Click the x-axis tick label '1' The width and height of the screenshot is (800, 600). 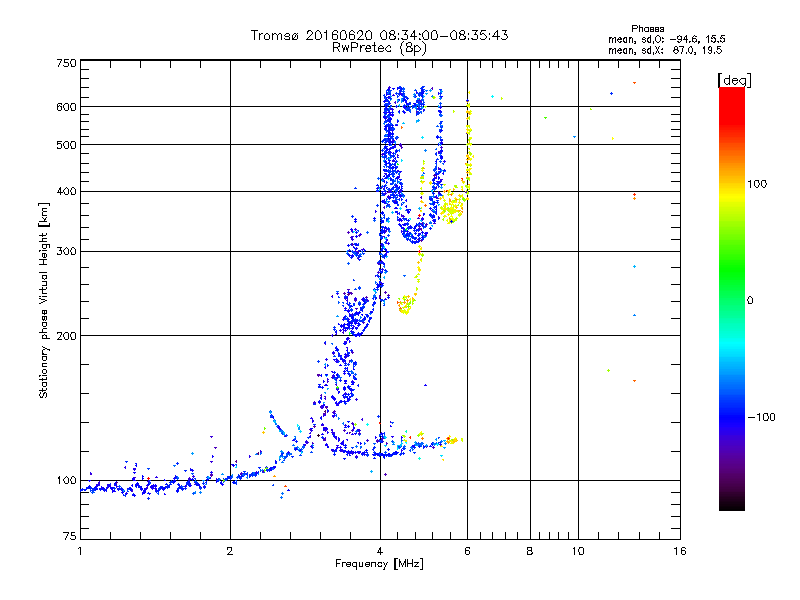pyautogui.click(x=80, y=551)
